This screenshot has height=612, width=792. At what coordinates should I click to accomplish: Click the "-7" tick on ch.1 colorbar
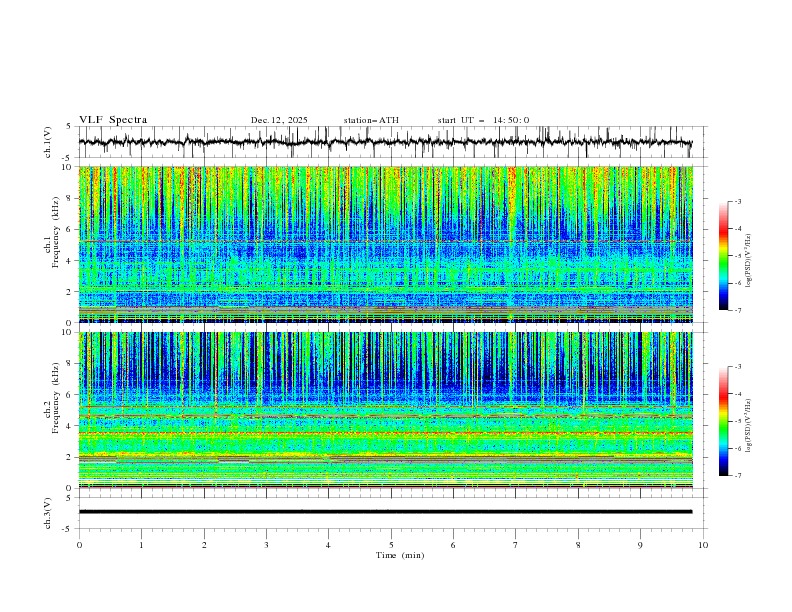pyautogui.click(x=737, y=310)
